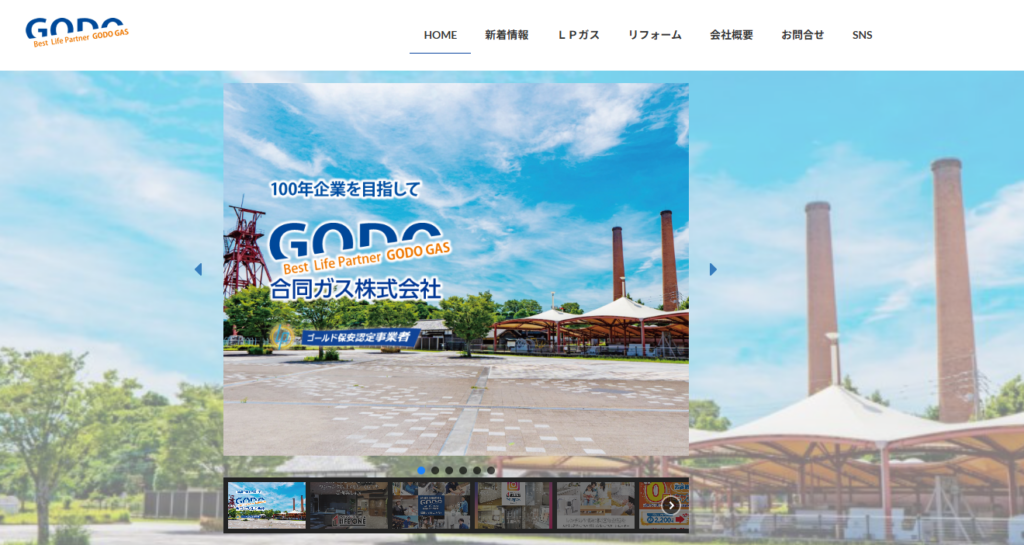Advance slideshow with right arrow
Screen dimensions: 1024x545
click(x=713, y=269)
